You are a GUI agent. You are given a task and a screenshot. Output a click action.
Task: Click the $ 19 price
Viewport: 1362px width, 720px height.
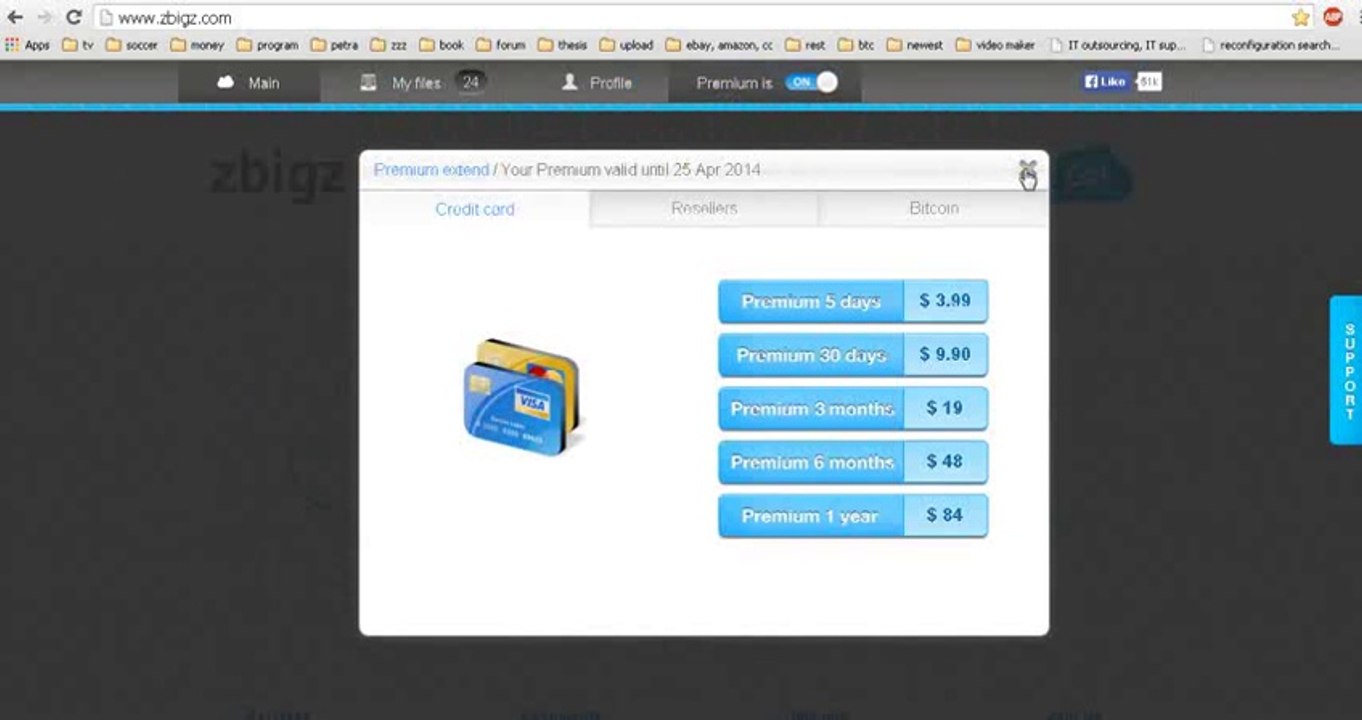point(945,409)
